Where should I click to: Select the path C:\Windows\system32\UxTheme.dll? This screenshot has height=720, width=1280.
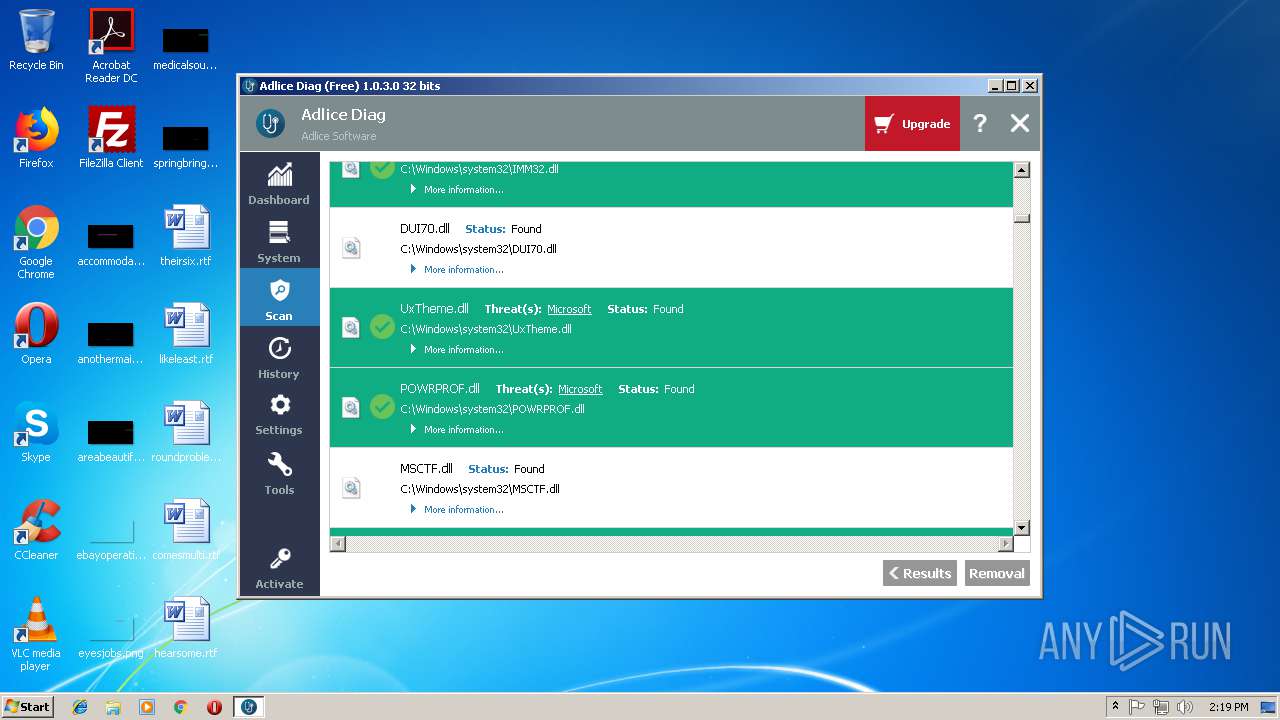486,329
